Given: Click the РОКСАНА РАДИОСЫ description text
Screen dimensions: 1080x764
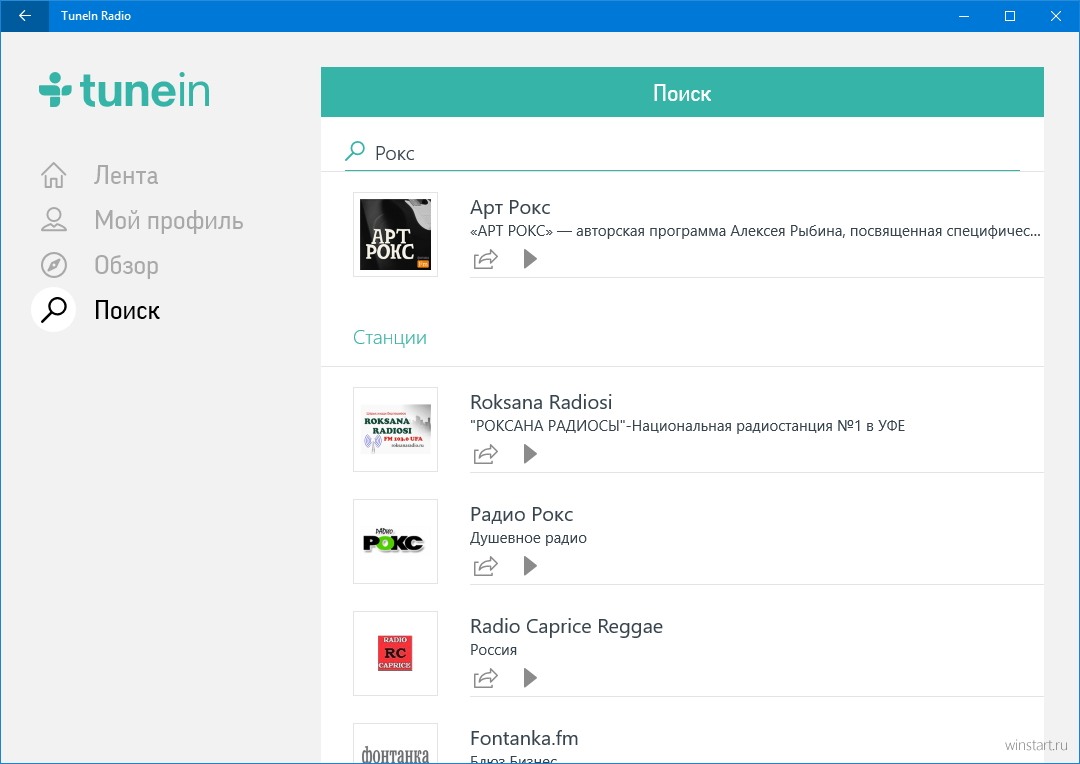Looking at the screenshot, I should tap(687, 426).
